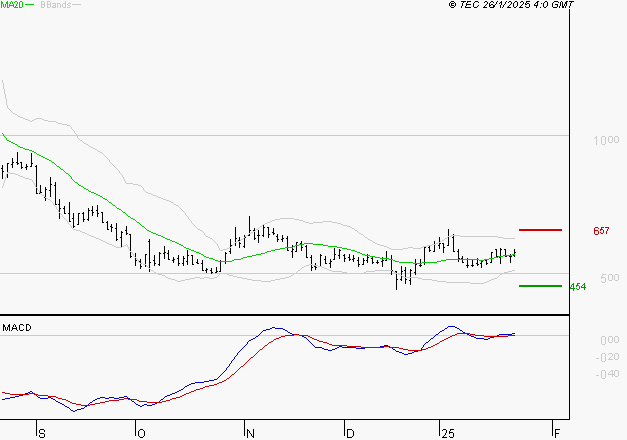Viewport: 627px width, 440px height.
Task: Click the red 657 price label
Action: point(601,231)
